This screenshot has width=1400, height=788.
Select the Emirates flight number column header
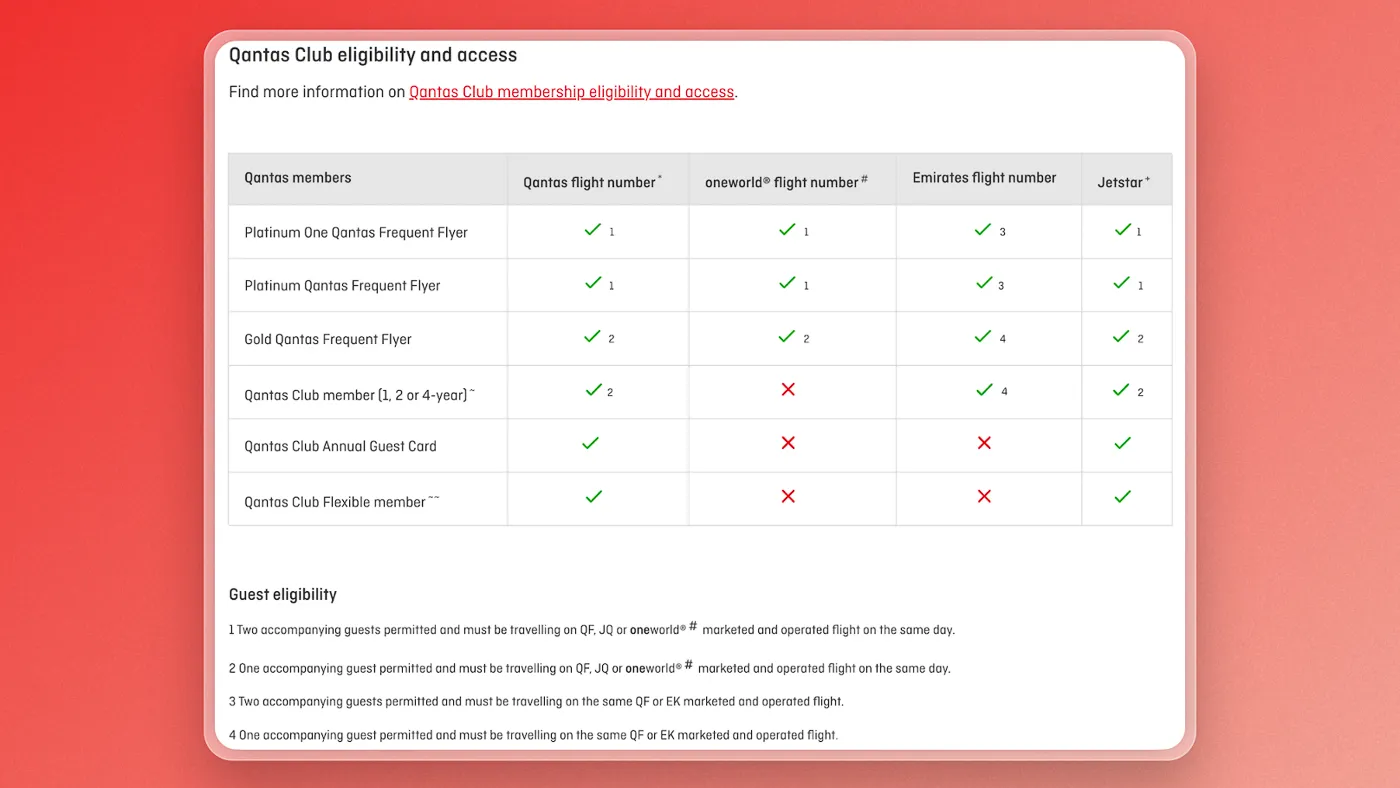coord(984,178)
